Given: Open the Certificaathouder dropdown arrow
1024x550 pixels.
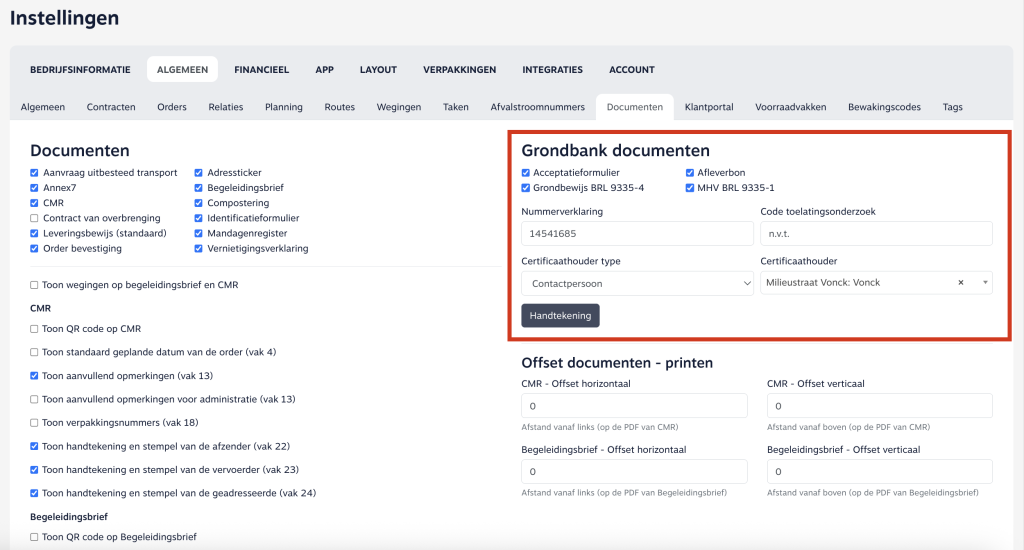Looking at the screenshot, I should click(x=983, y=283).
